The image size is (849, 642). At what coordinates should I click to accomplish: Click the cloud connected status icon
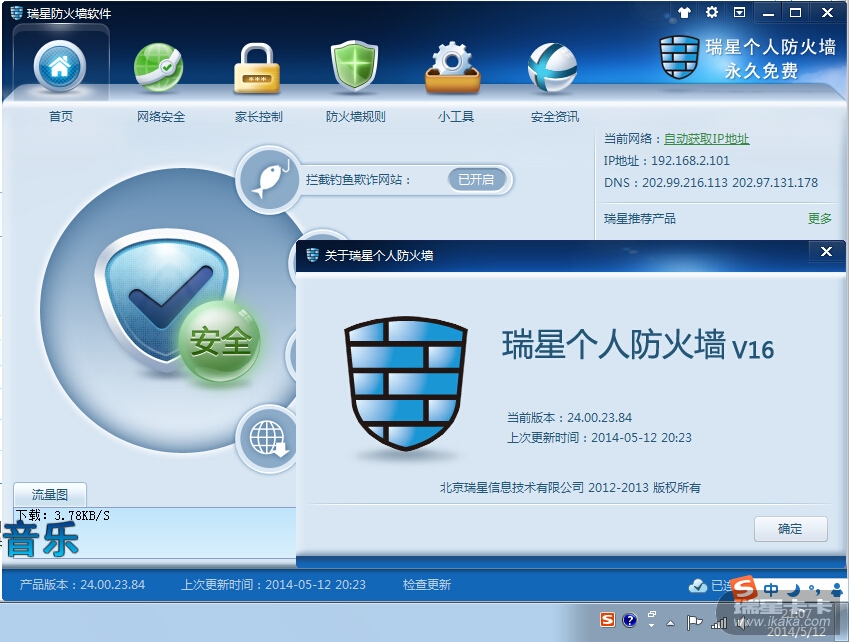(698, 585)
